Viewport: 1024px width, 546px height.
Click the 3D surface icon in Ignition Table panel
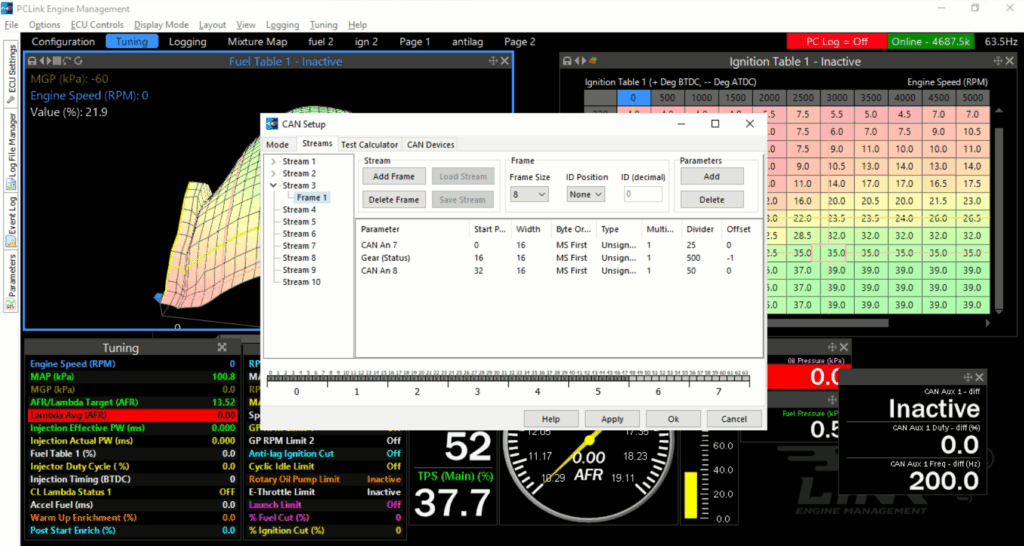click(x=593, y=61)
